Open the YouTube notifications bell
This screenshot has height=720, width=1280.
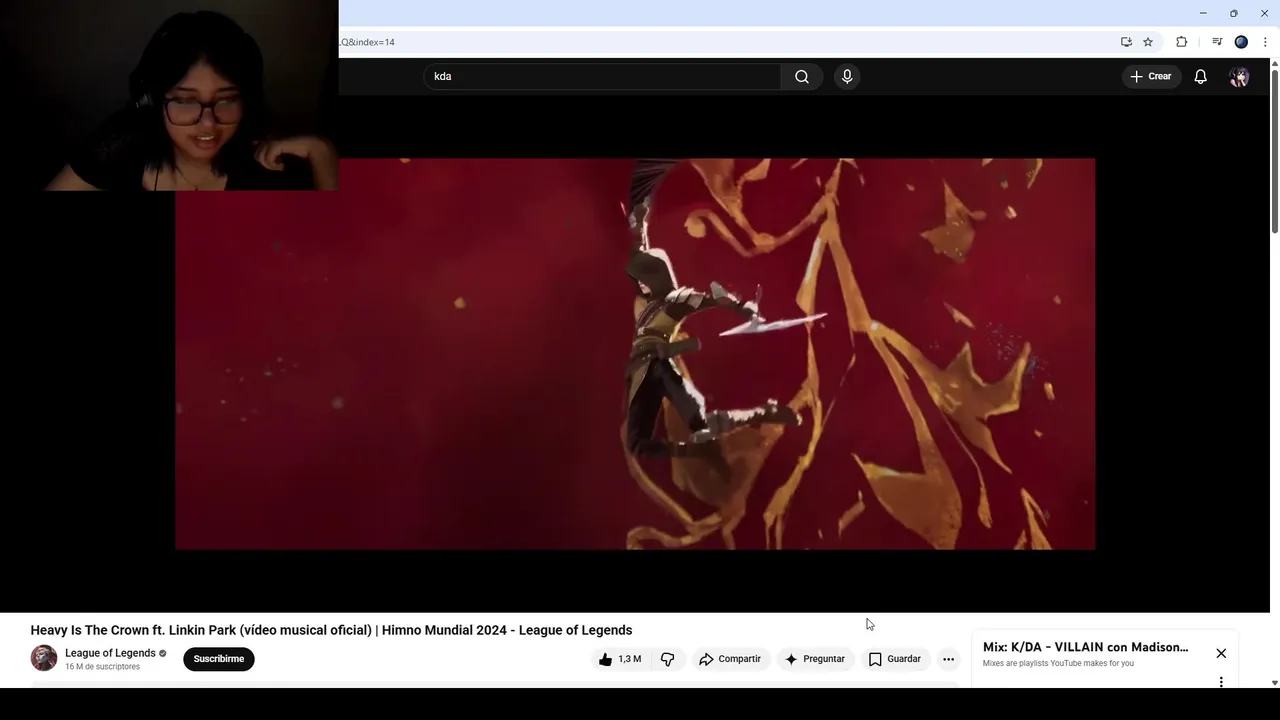[1201, 77]
